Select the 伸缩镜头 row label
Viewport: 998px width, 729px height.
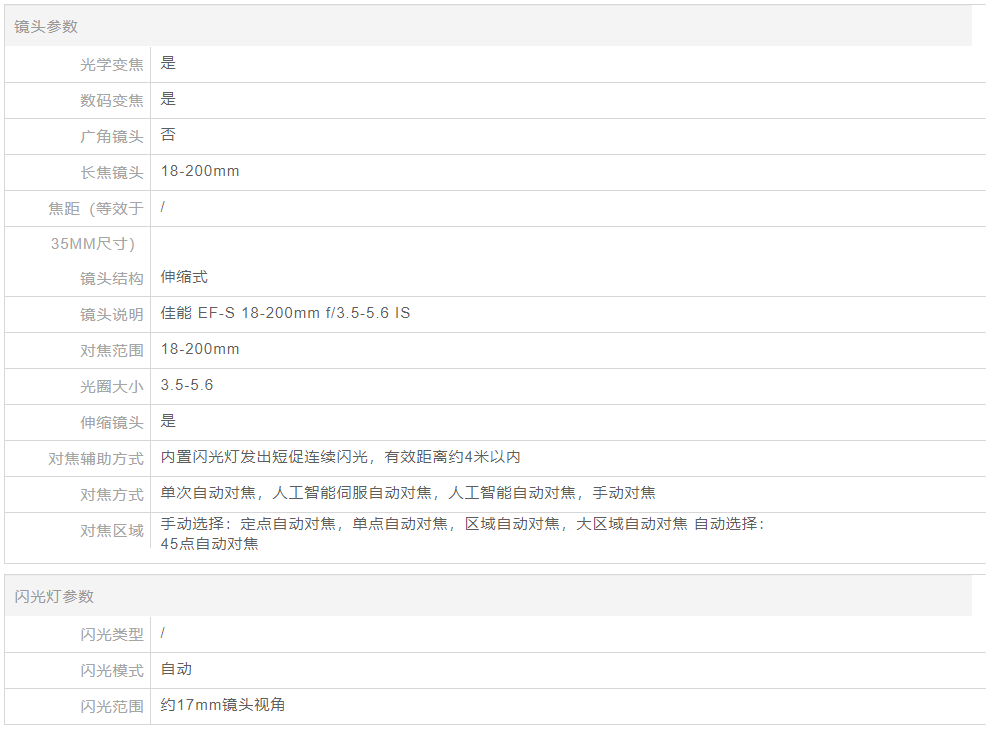point(112,423)
